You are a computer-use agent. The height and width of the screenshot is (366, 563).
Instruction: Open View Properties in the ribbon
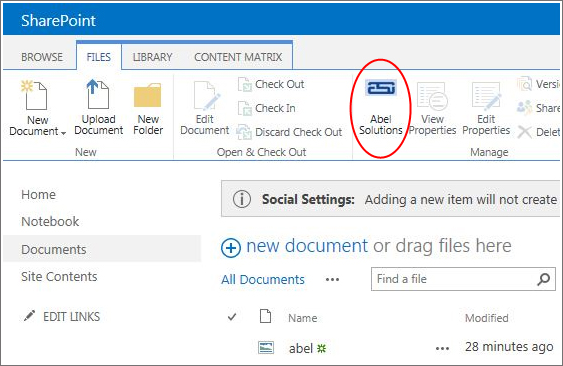(x=432, y=108)
